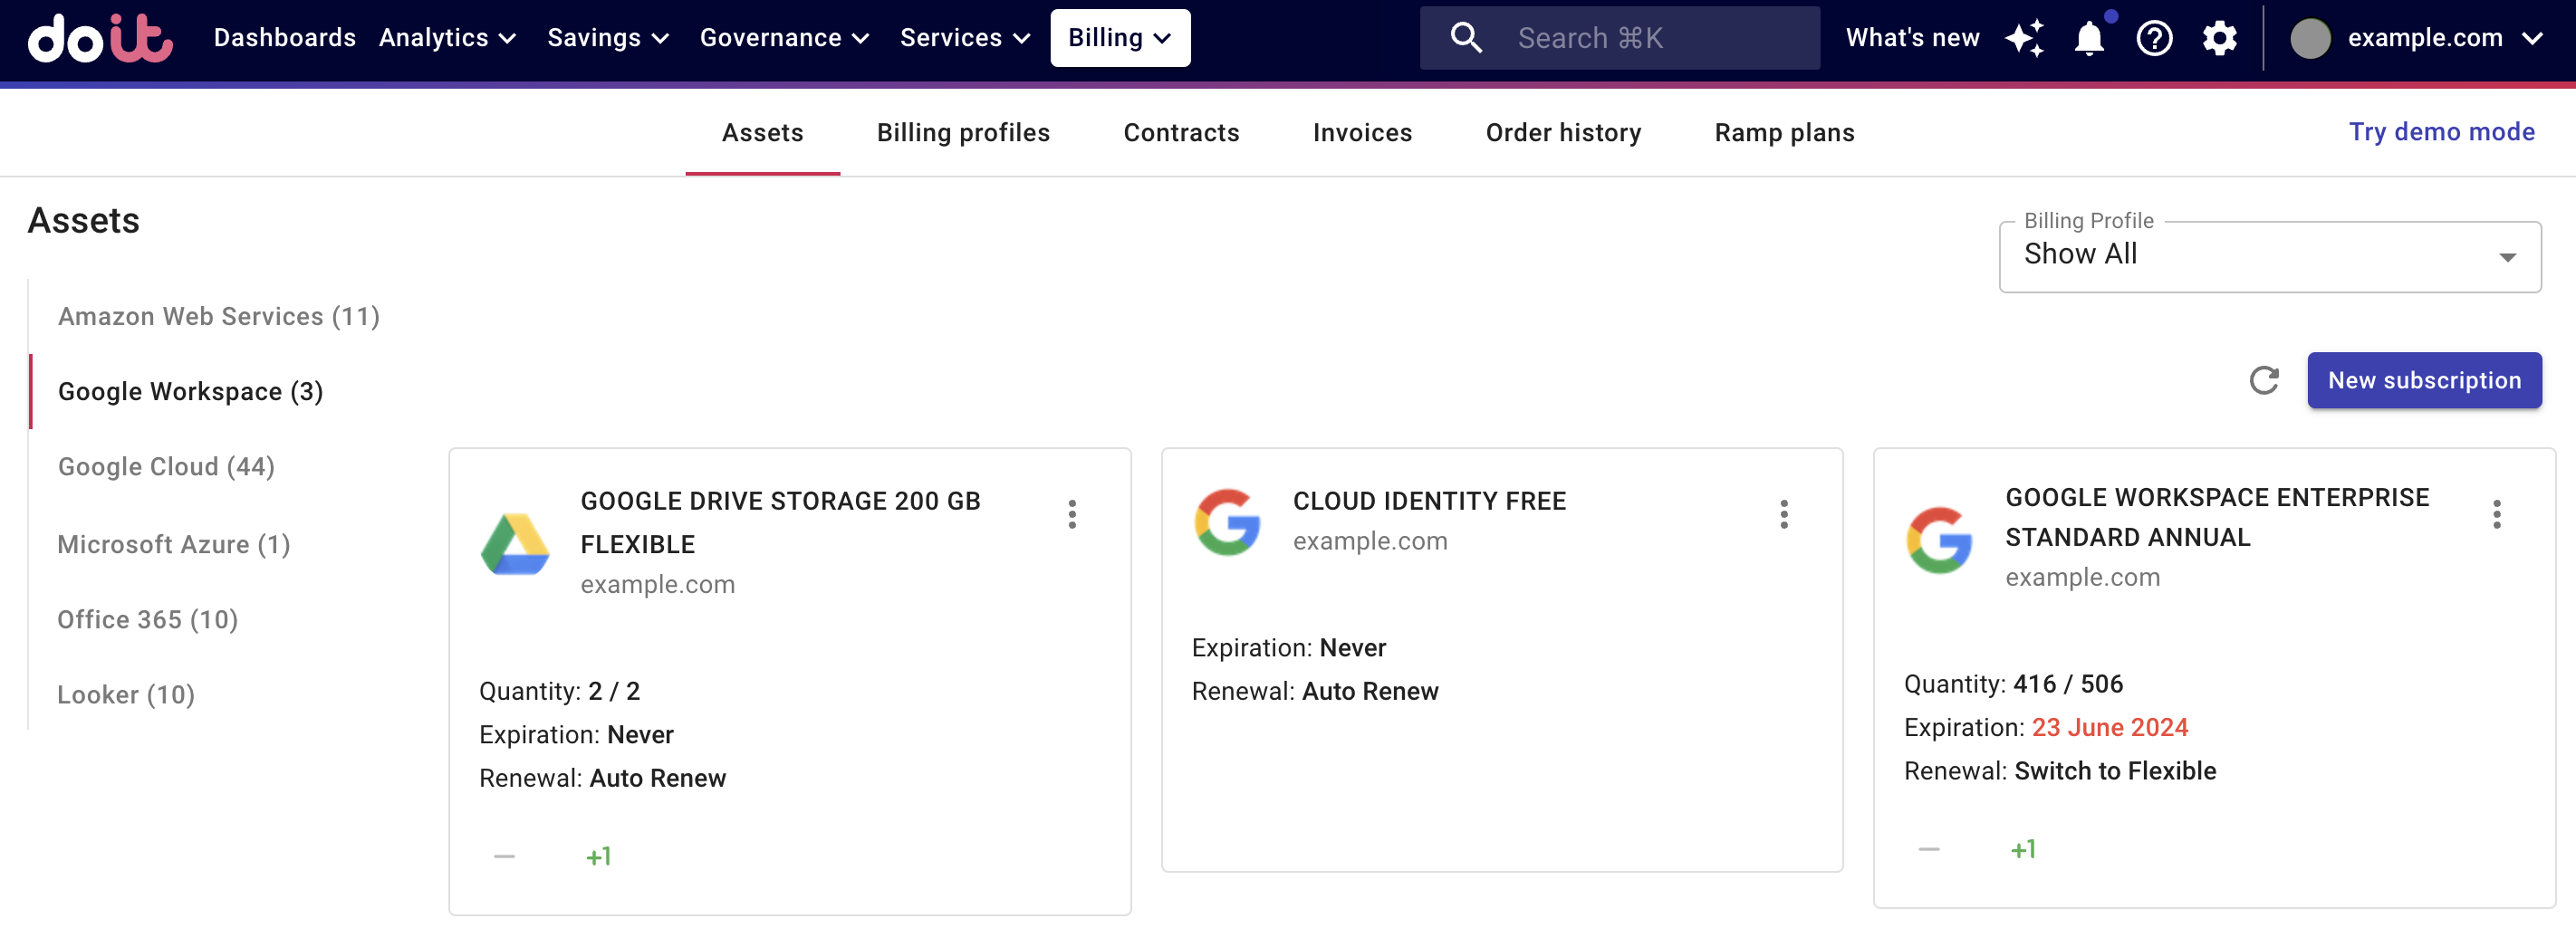The image size is (2576, 947).
Task: Expand the Billing menu
Action: coord(1120,38)
